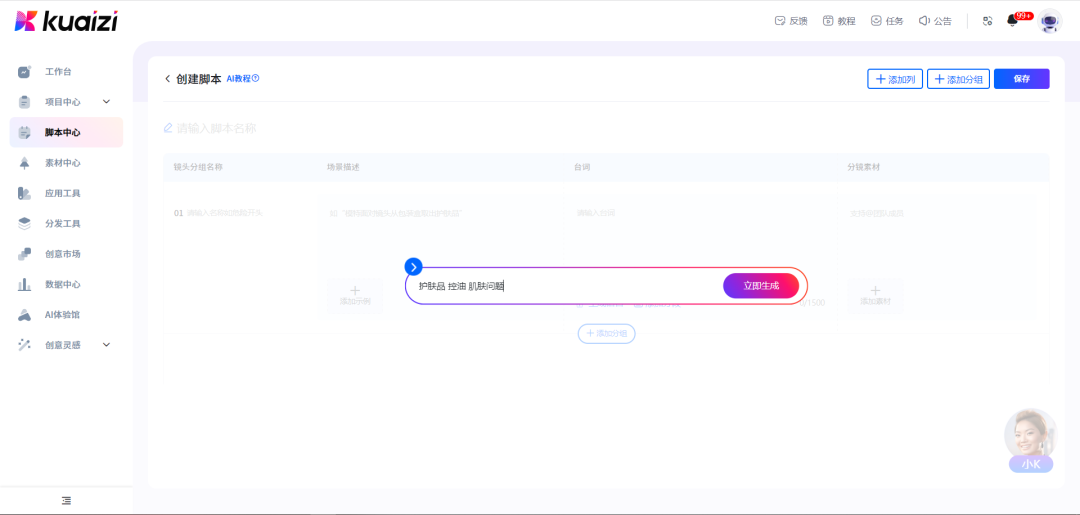1080x515 pixels.
Task: Open the AI教程 help link
Action: 242,78
